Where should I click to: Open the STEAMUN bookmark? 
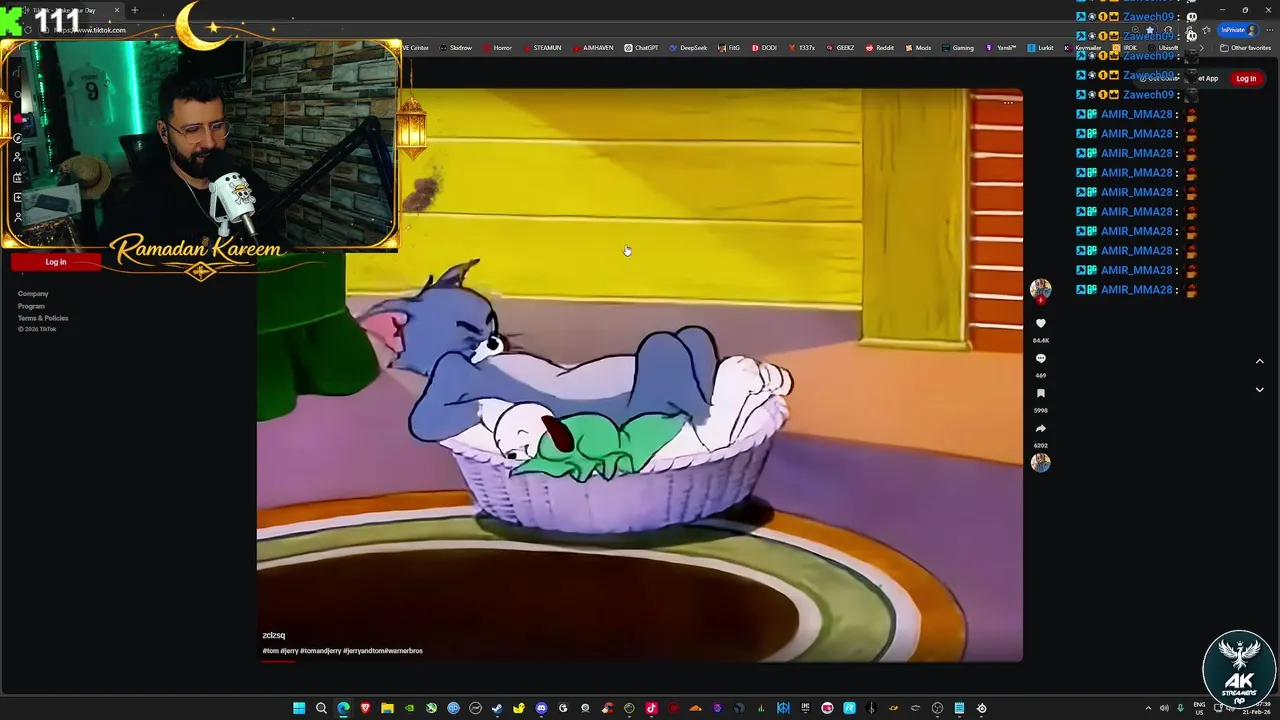541,48
